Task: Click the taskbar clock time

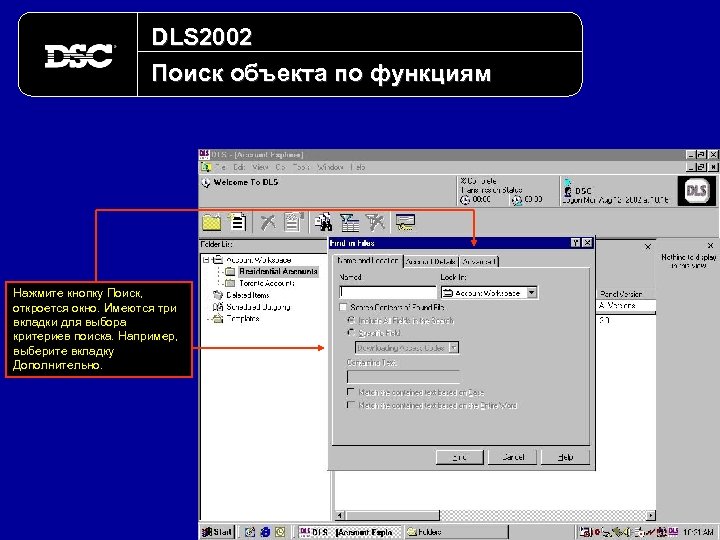Action: (698, 532)
